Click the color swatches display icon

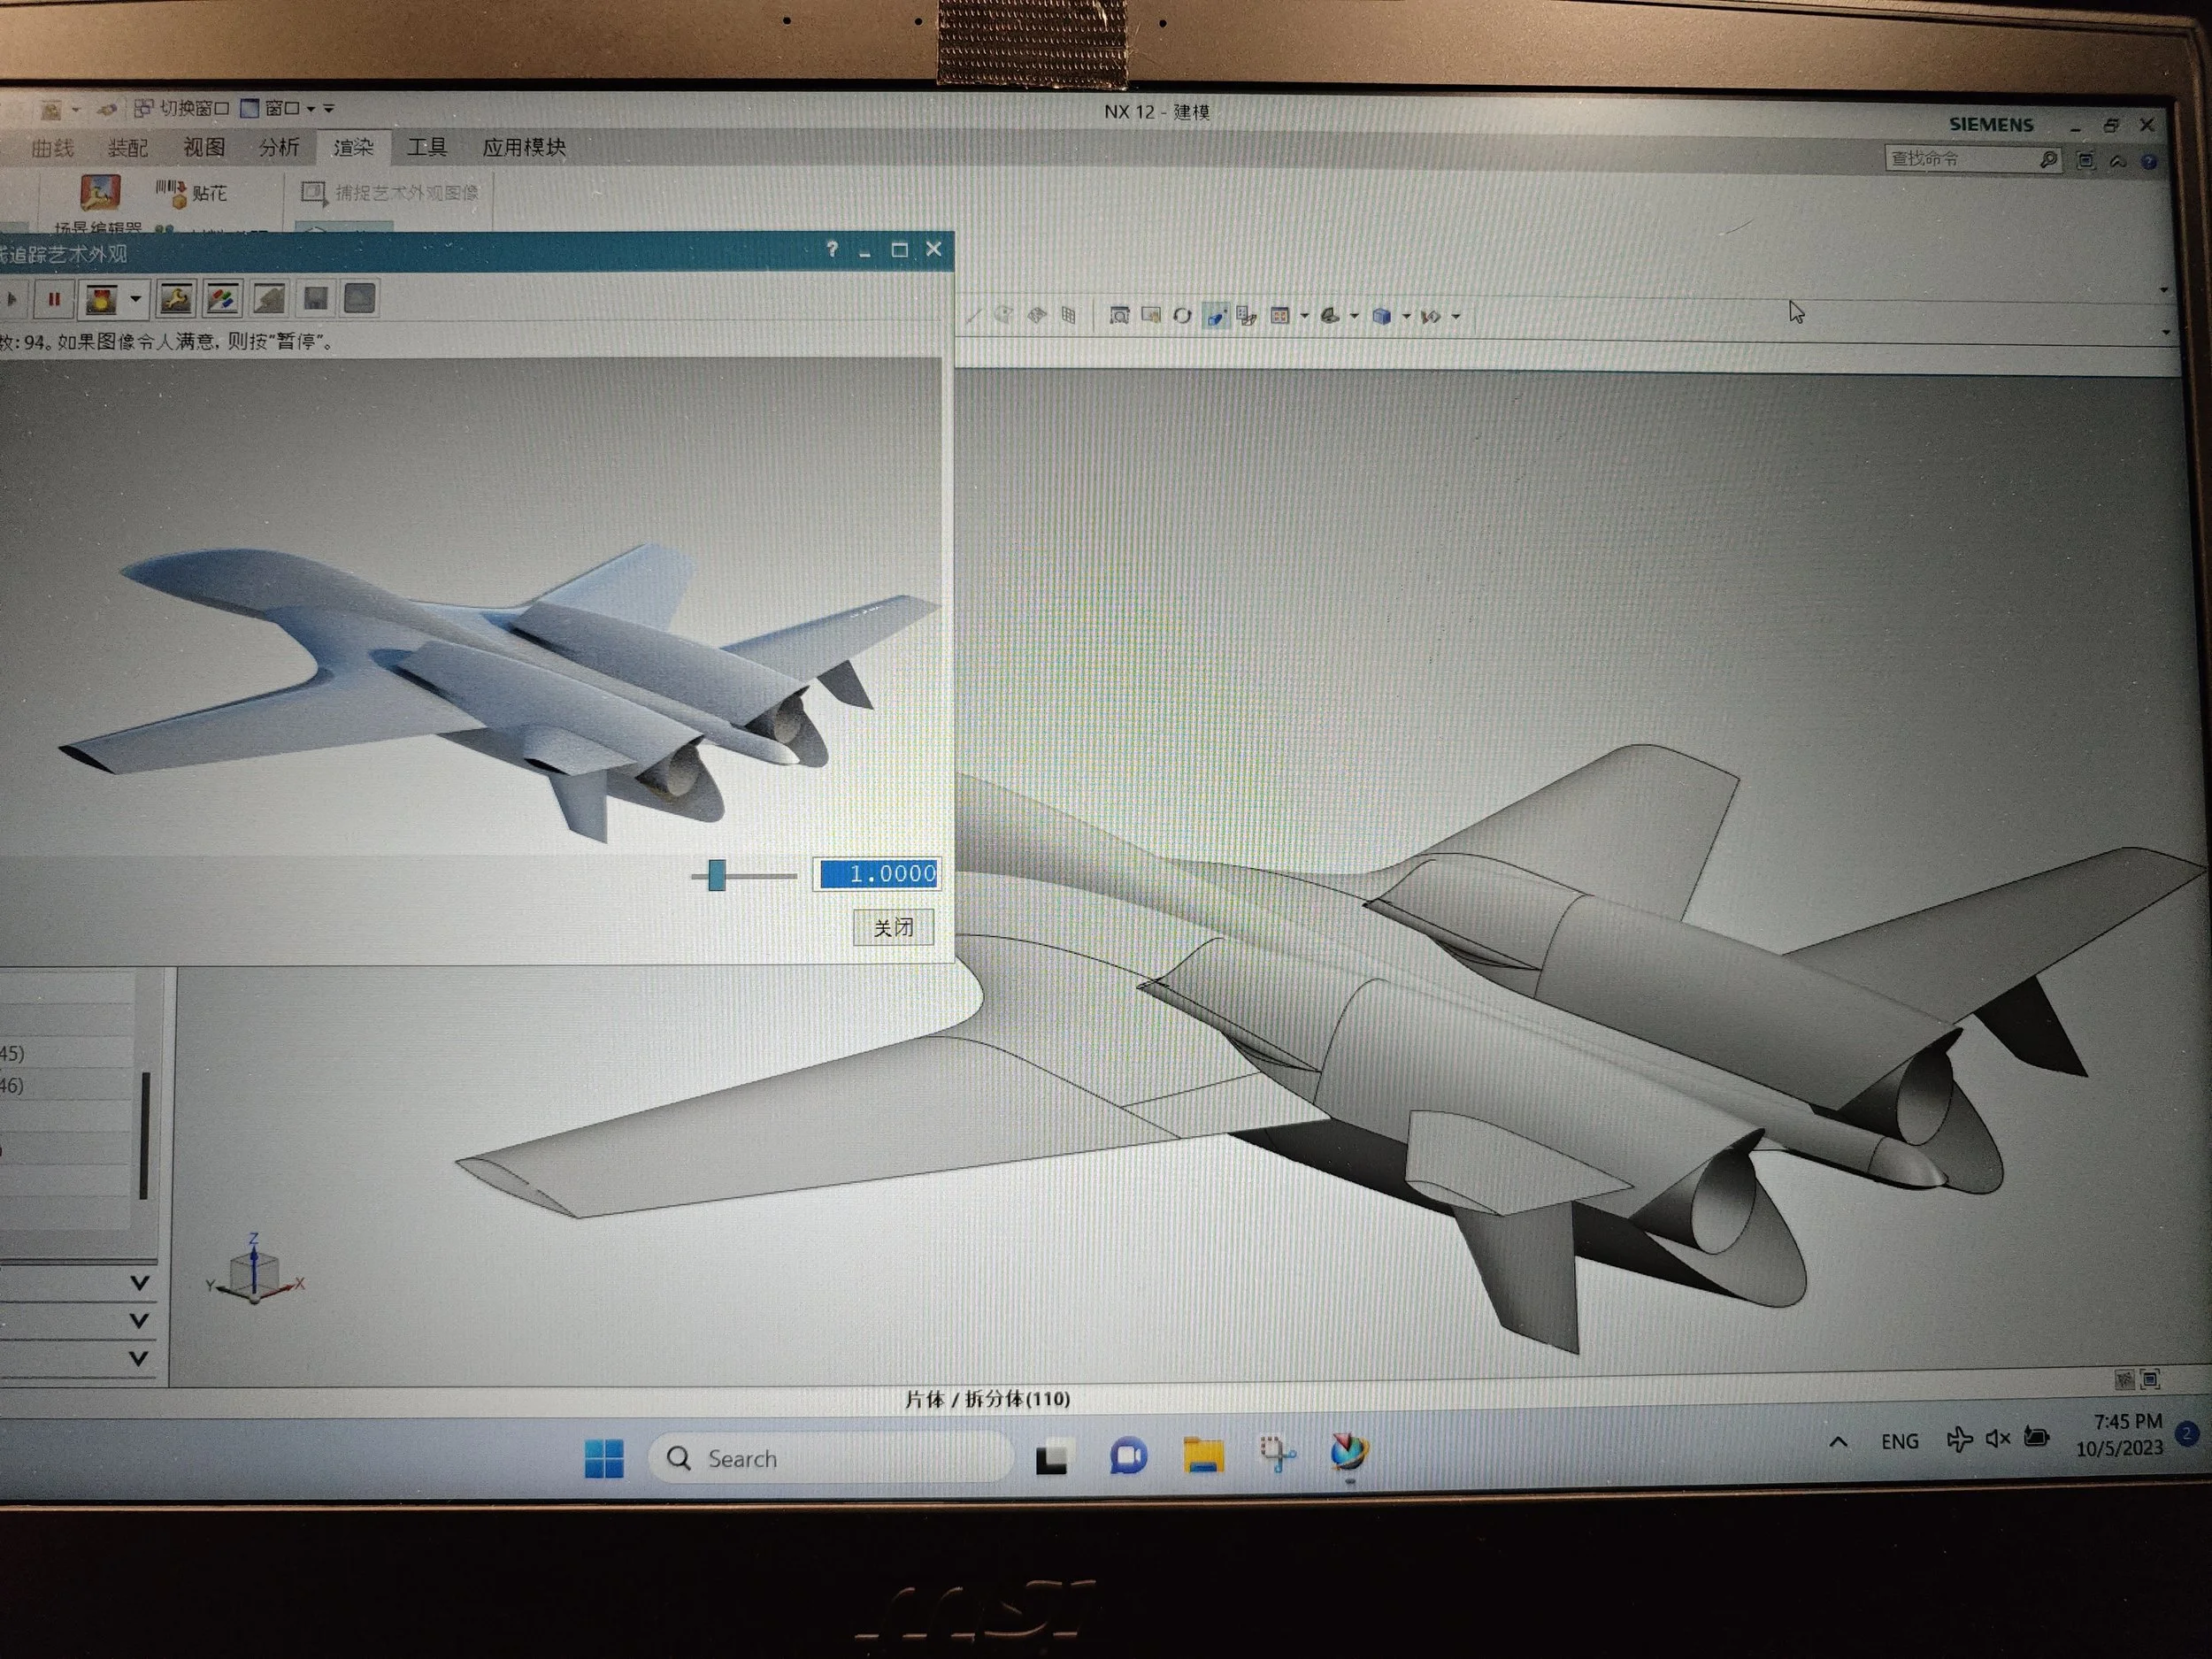(222, 299)
